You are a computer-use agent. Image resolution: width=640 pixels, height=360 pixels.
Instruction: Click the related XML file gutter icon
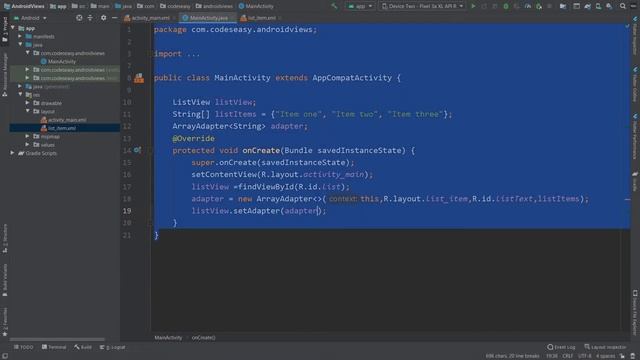[139, 78]
